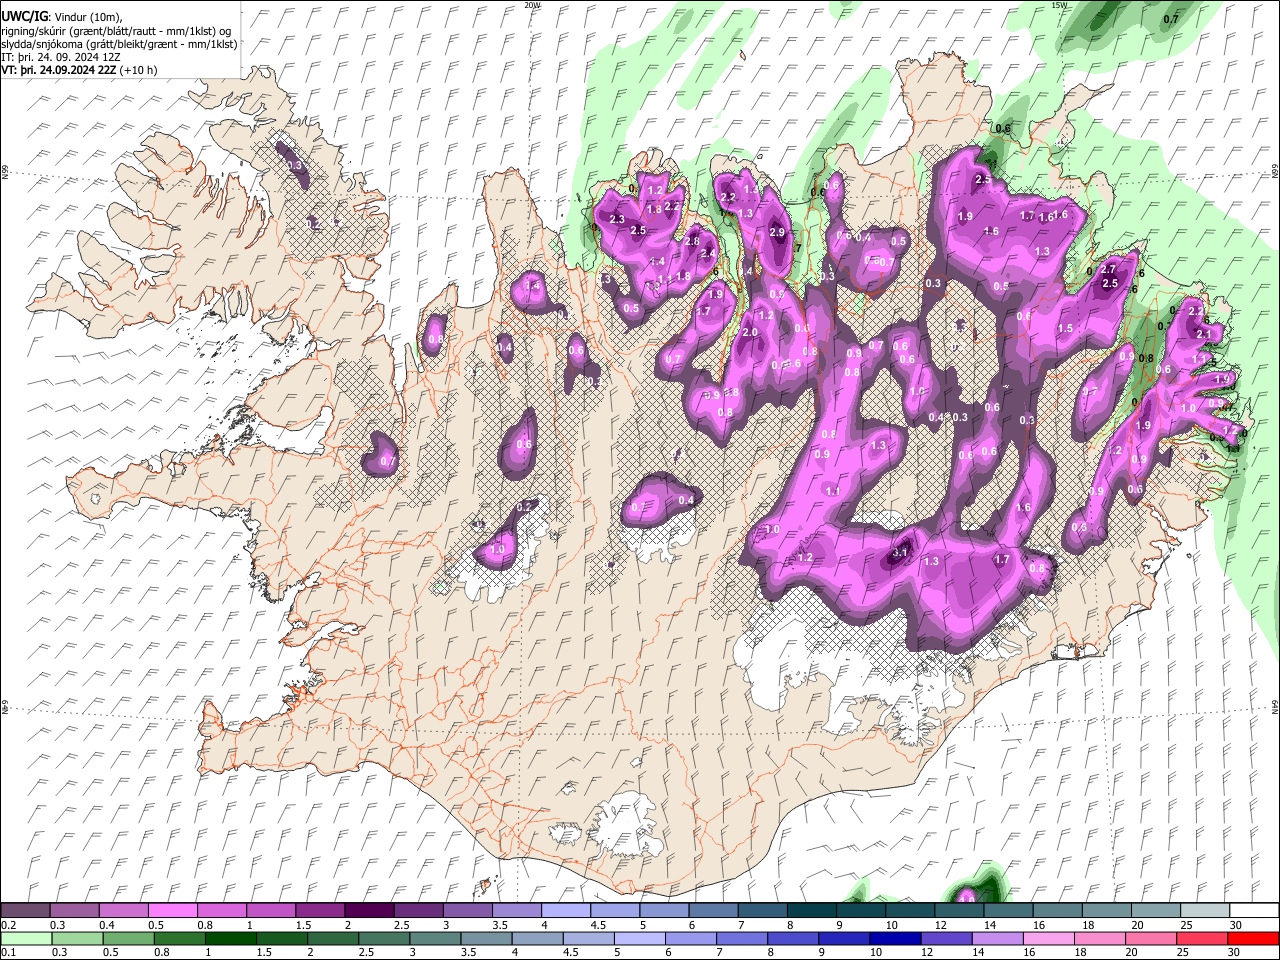Click the '3.1' snowfall value on the map
Viewport: 1280px width, 960px height.
click(899, 552)
